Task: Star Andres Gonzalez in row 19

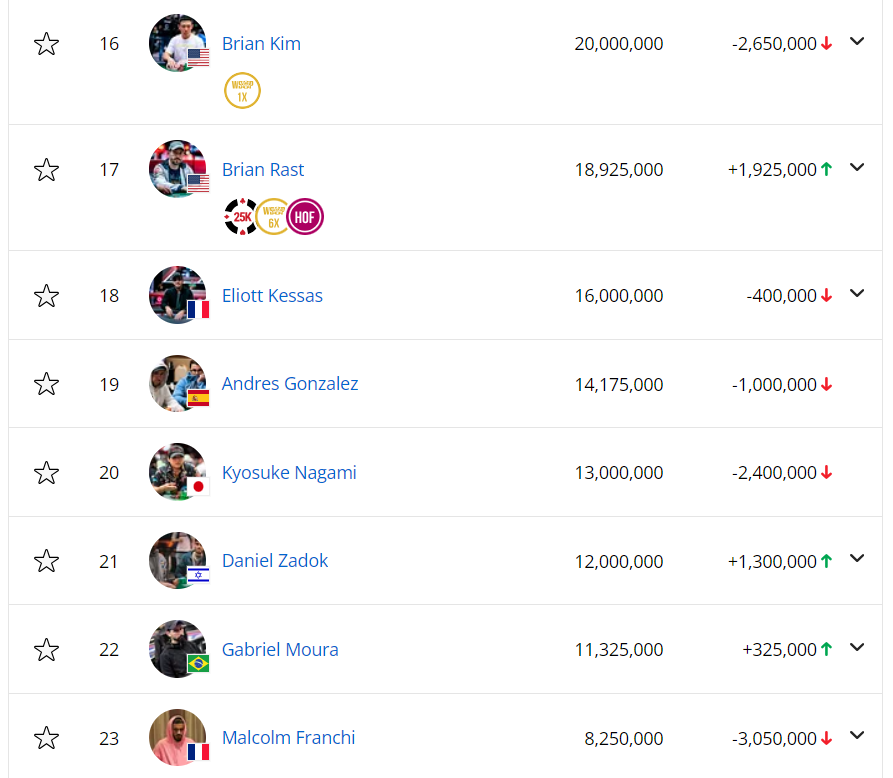Action: point(46,384)
